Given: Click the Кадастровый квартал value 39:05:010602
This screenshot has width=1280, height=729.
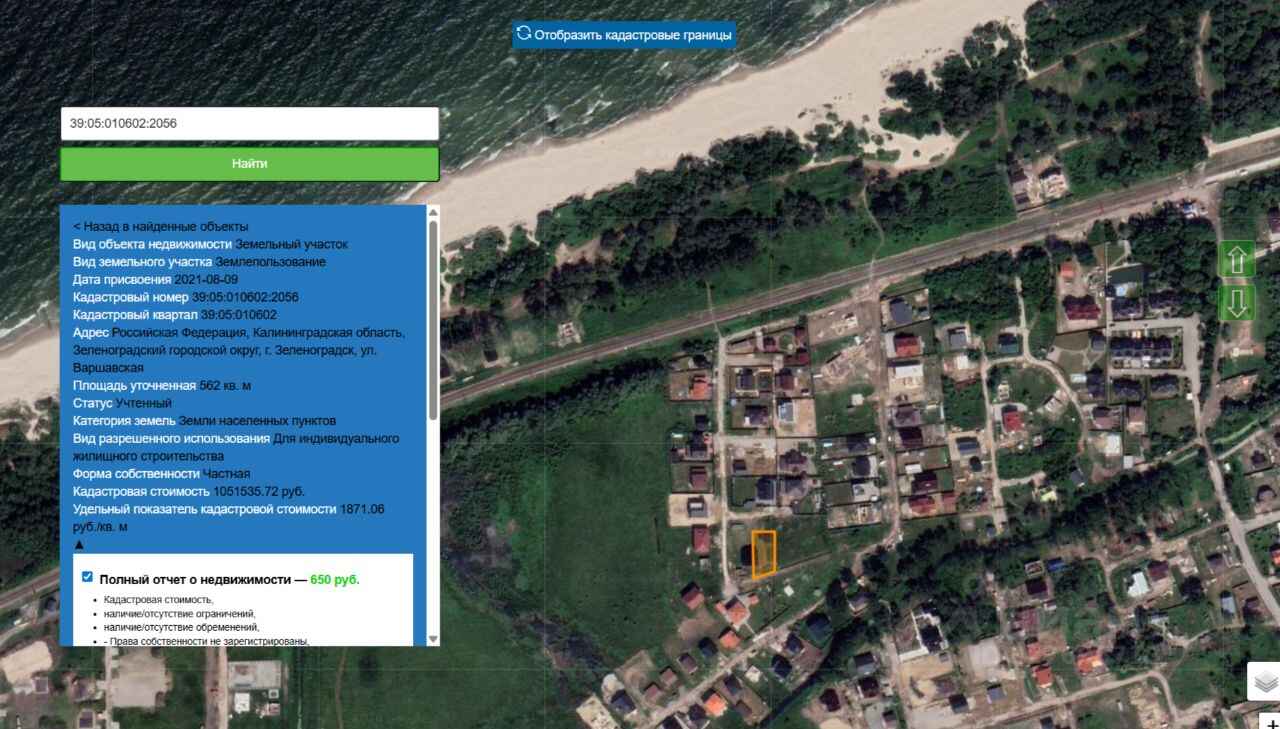Looking at the screenshot, I should (239, 315).
